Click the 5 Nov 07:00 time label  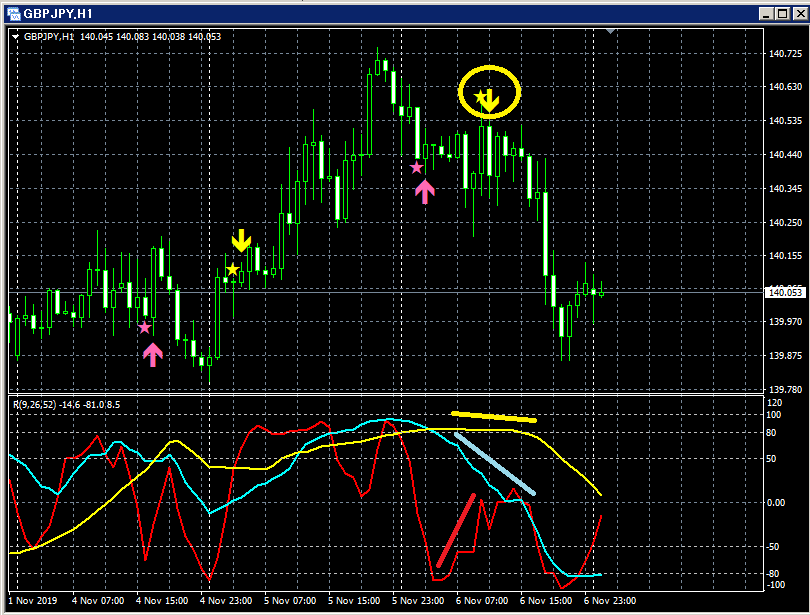click(x=290, y=601)
